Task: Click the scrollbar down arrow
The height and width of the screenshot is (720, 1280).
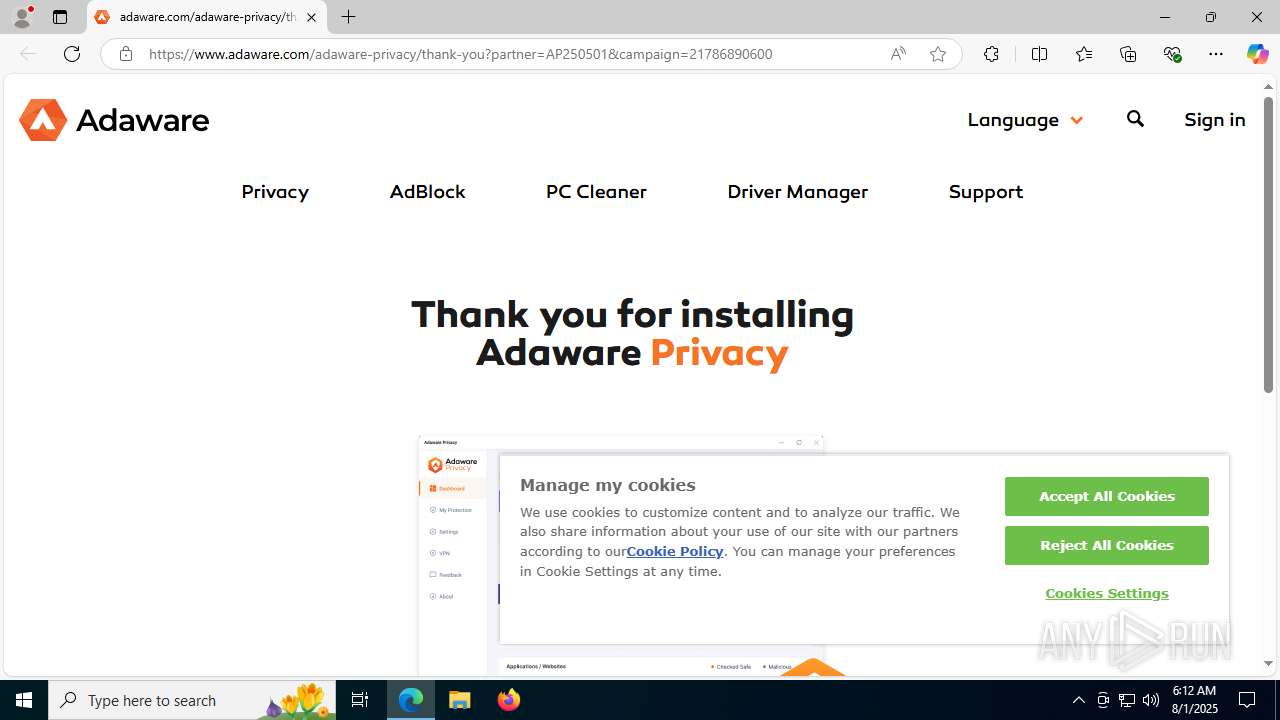Action: 1268,664
